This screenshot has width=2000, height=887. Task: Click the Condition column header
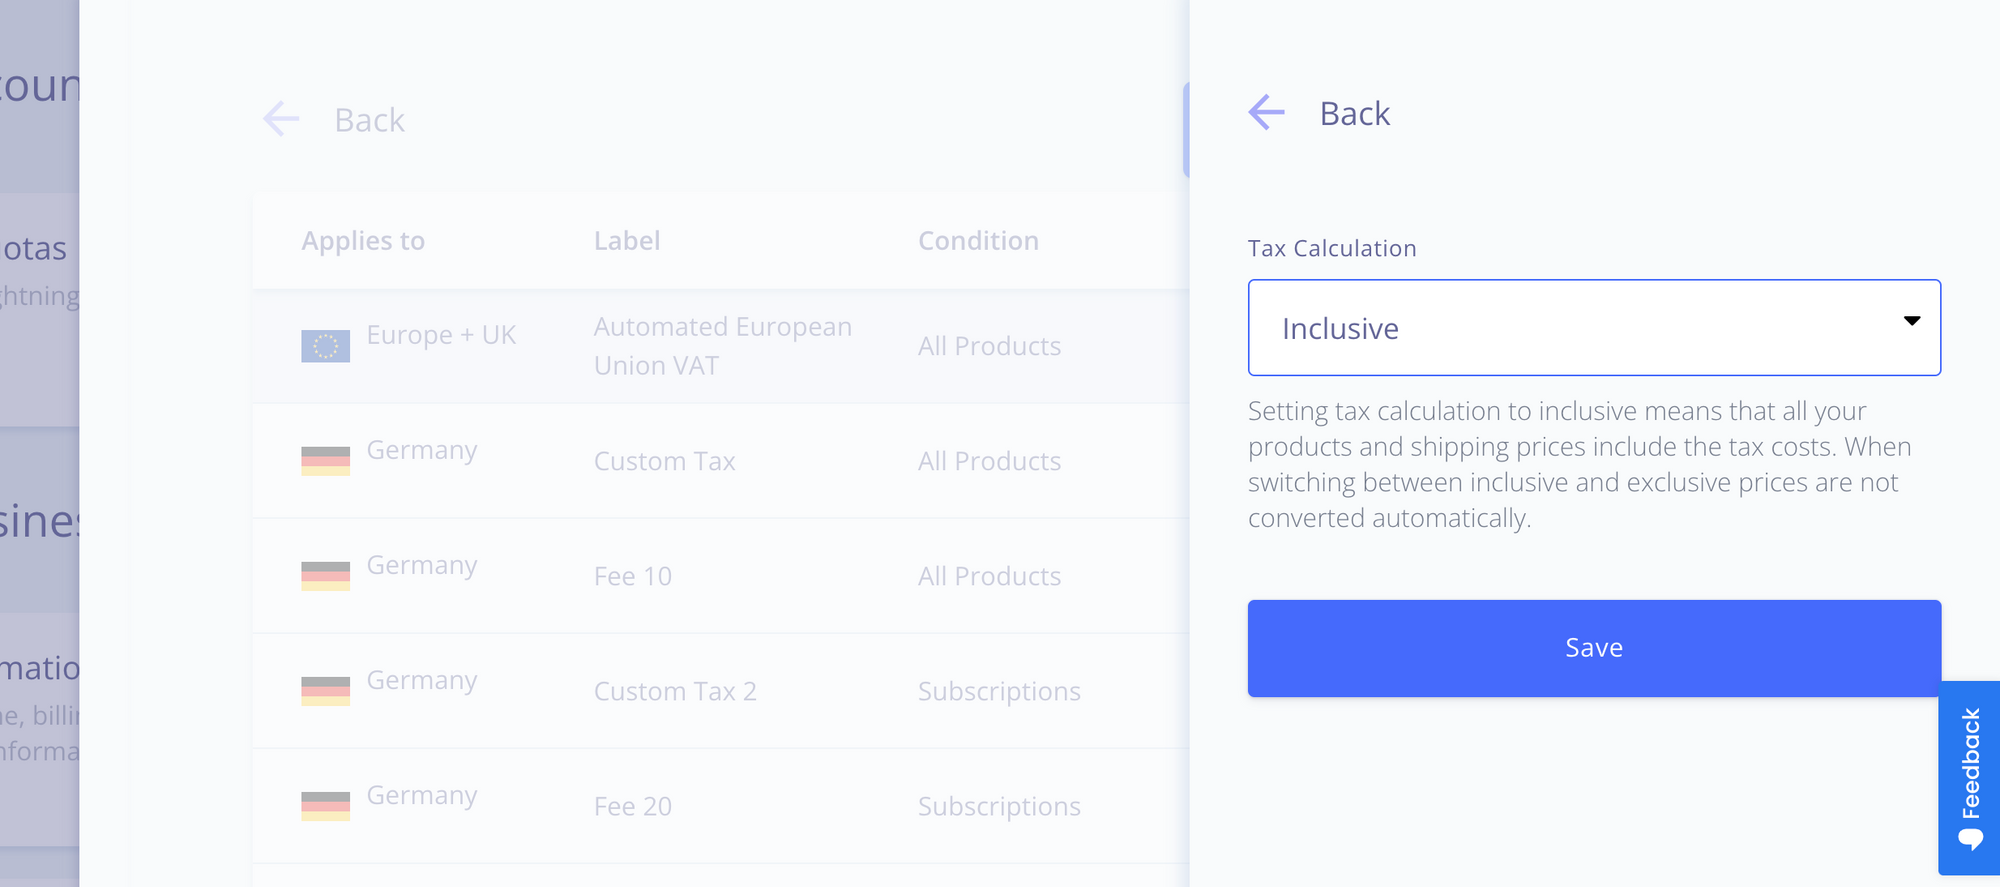point(978,241)
